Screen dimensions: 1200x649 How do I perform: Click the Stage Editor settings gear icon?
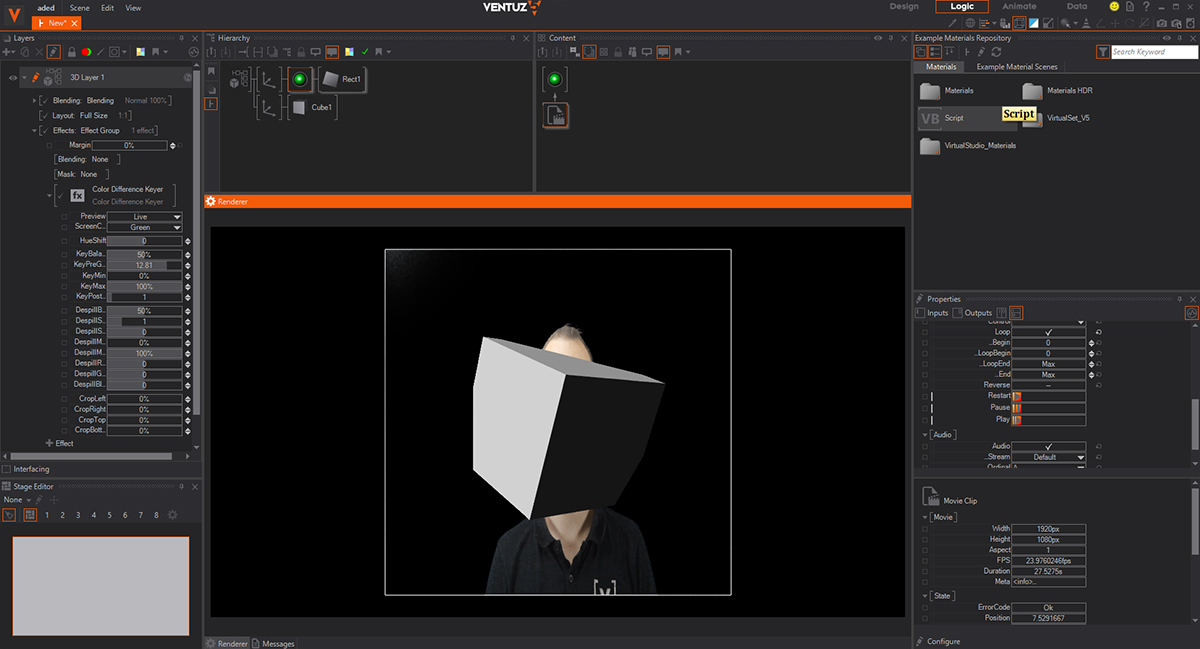pyautogui.click(x=172, y=515)
